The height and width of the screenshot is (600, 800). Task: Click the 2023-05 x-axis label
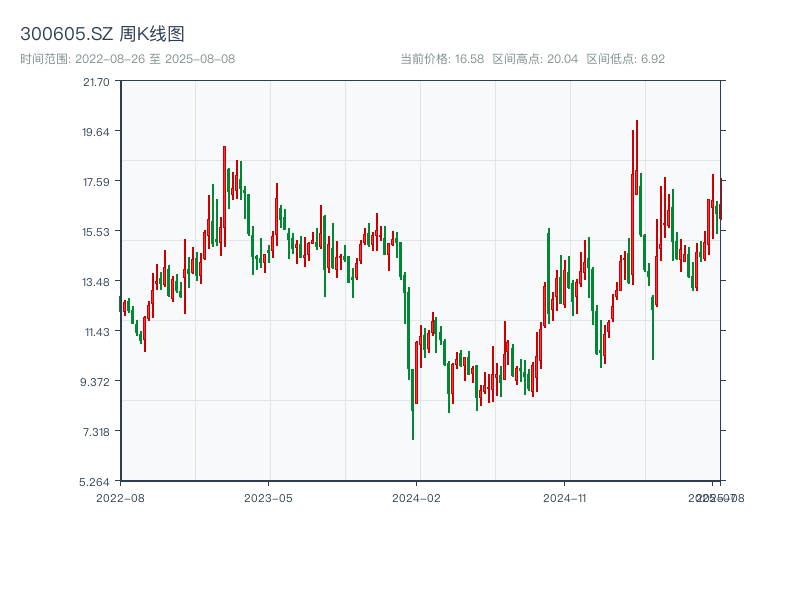coord(268,498)
